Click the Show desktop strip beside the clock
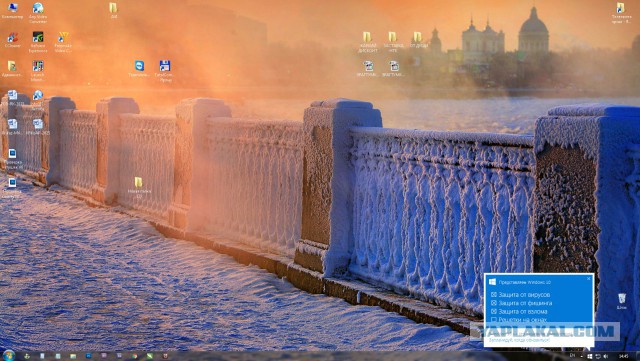 coord(638,356)
